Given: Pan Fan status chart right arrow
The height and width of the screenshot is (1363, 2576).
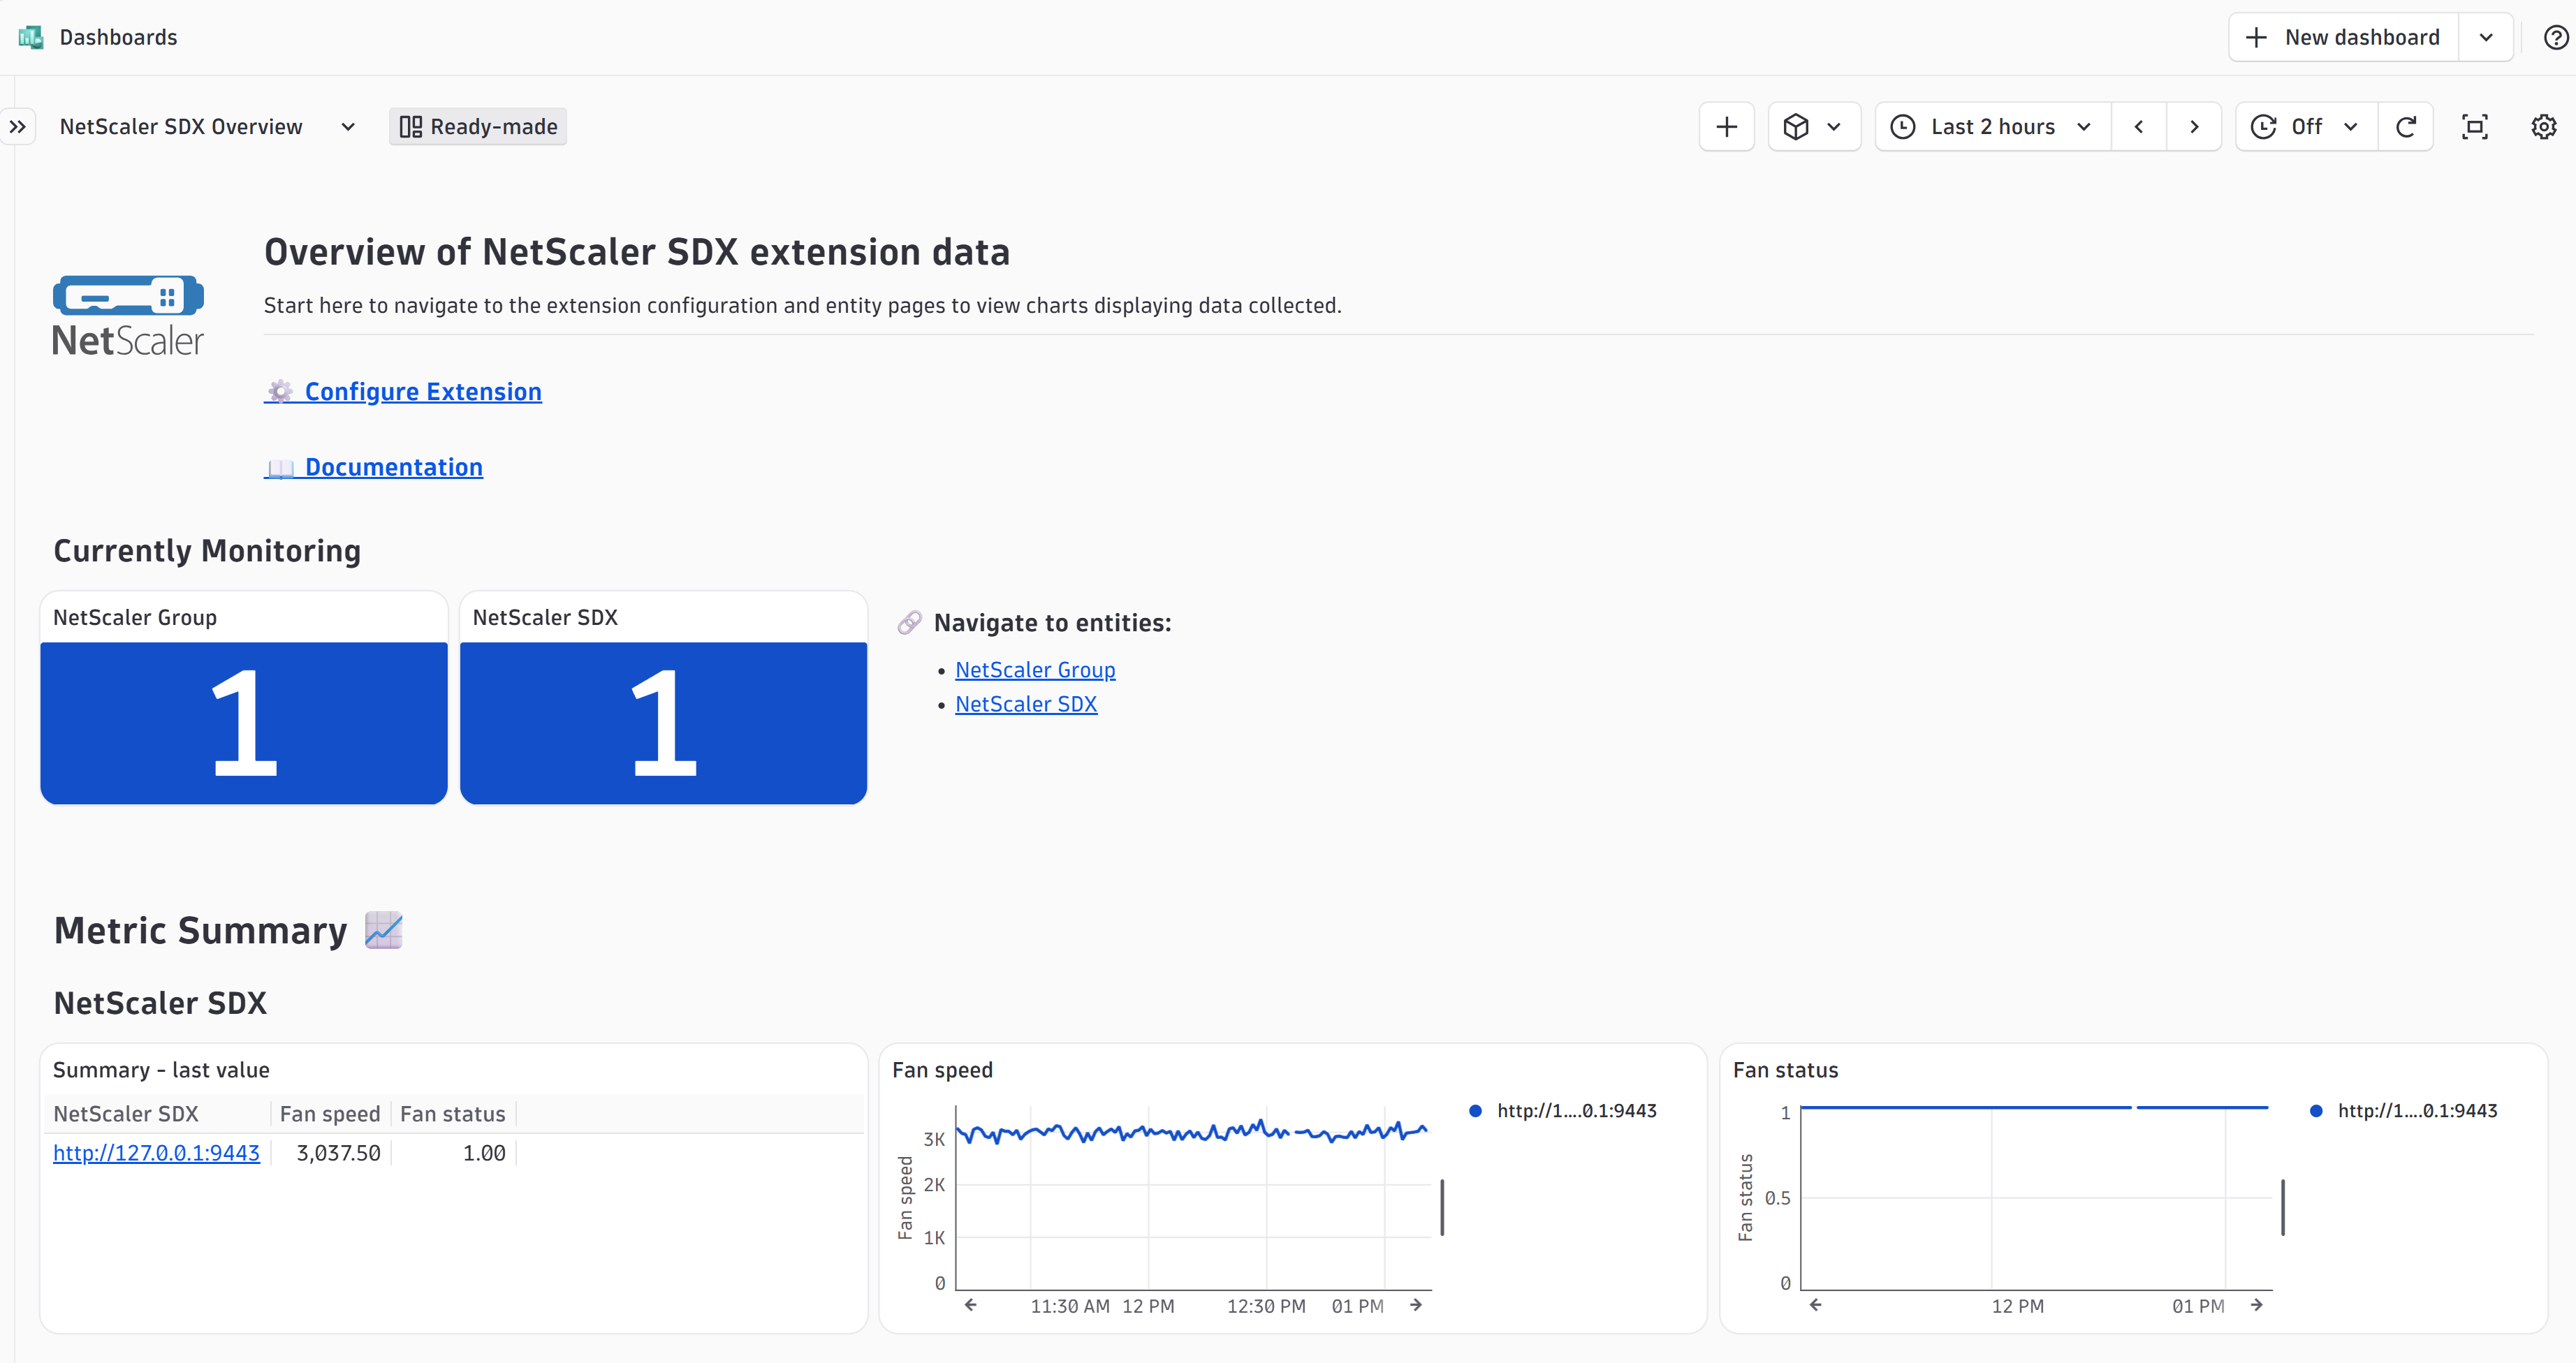Looking at the screenshot, I should [2257, 1305].
